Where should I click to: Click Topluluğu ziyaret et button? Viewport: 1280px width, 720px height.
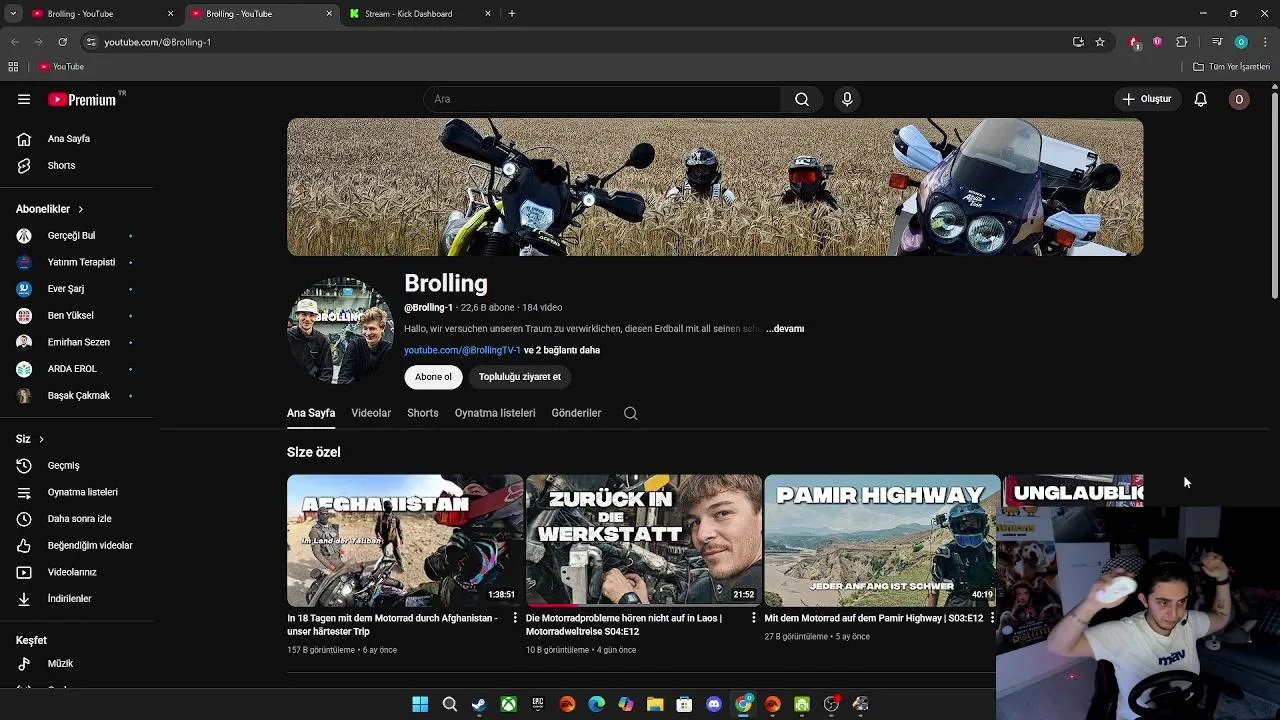(x=519, y=377)
